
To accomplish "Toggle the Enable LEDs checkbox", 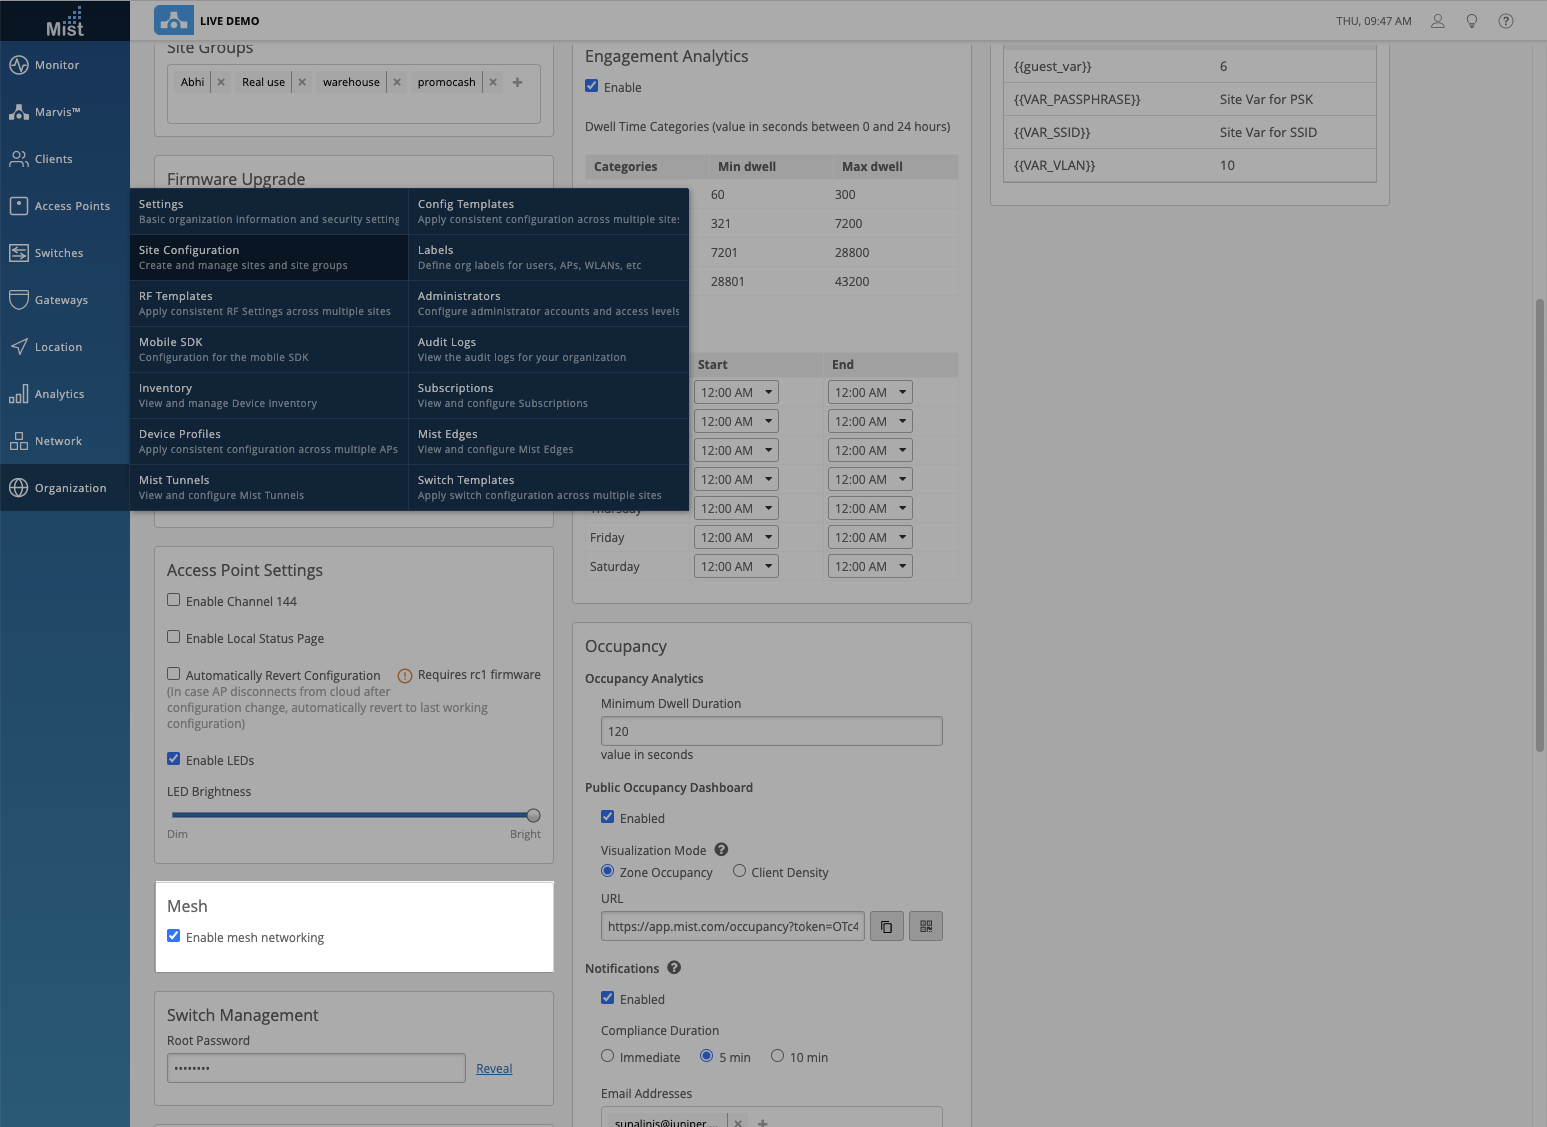I will (x=174, y=759).
